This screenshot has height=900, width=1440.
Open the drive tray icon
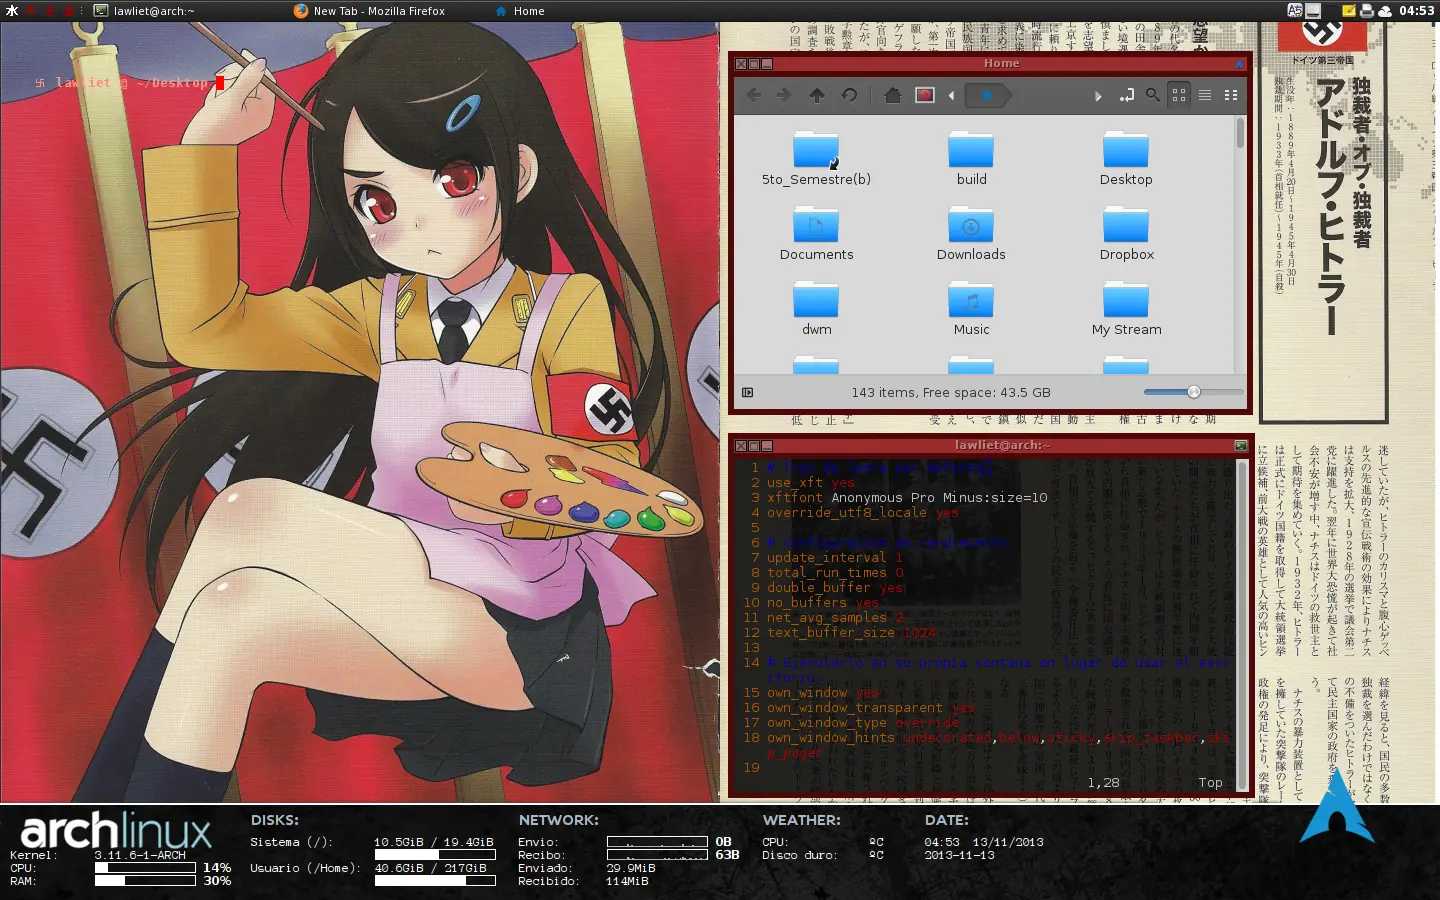click(x=1313, y=11)
